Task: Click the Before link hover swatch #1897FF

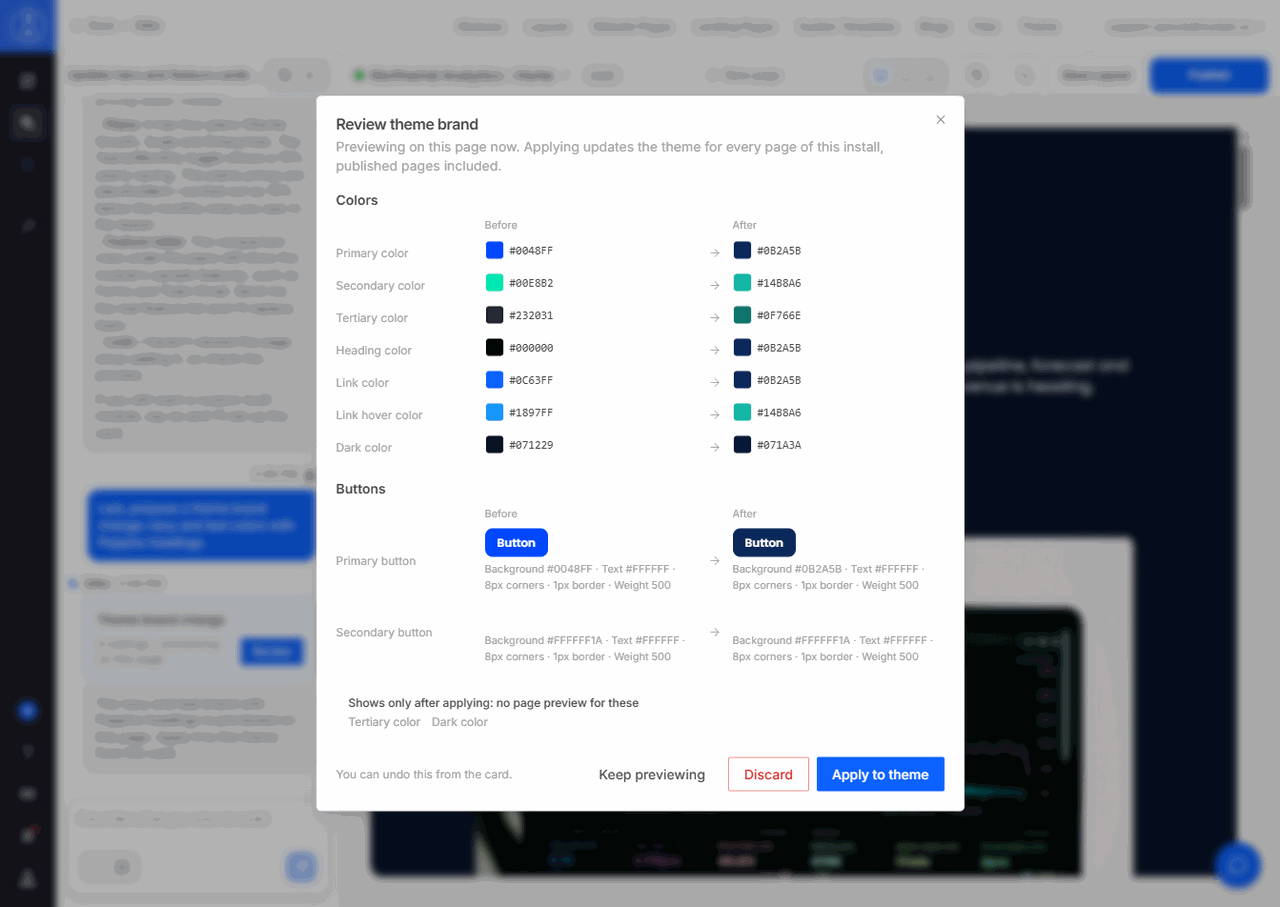Action: click(x=494, y=412)
